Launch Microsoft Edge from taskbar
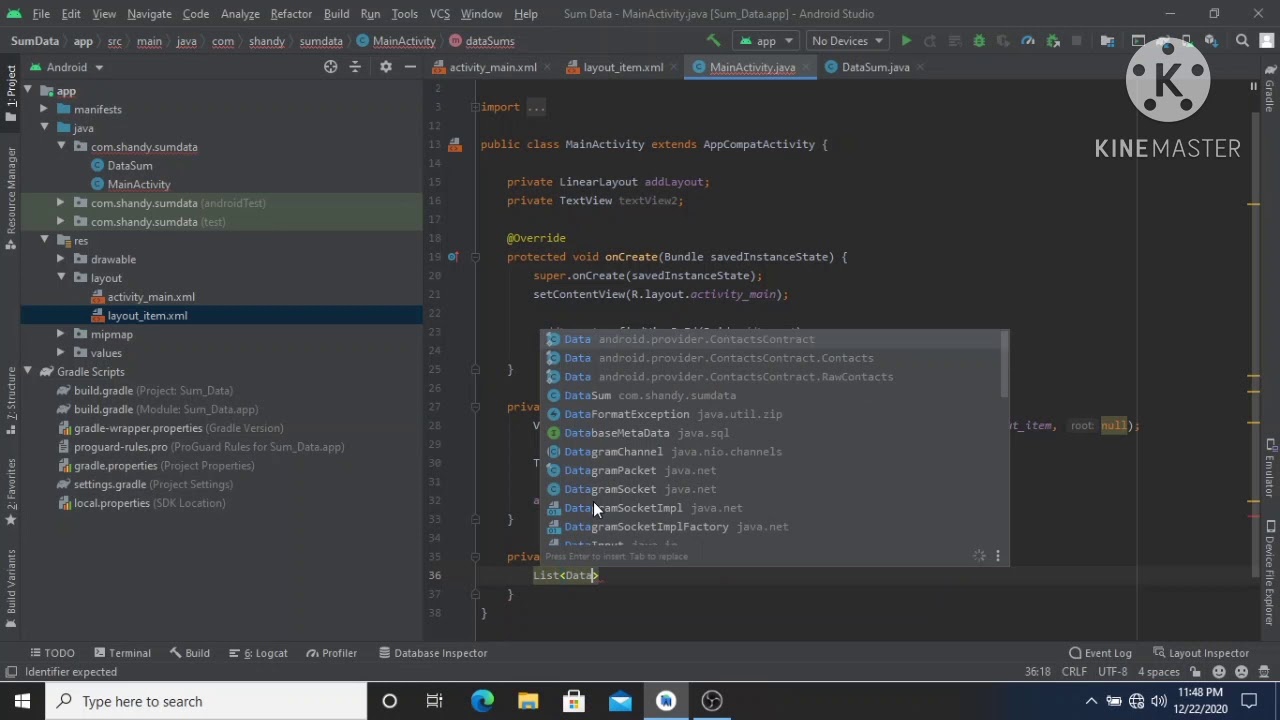The height and width of the screenshot is (720, 1280). tap(482, 701)
